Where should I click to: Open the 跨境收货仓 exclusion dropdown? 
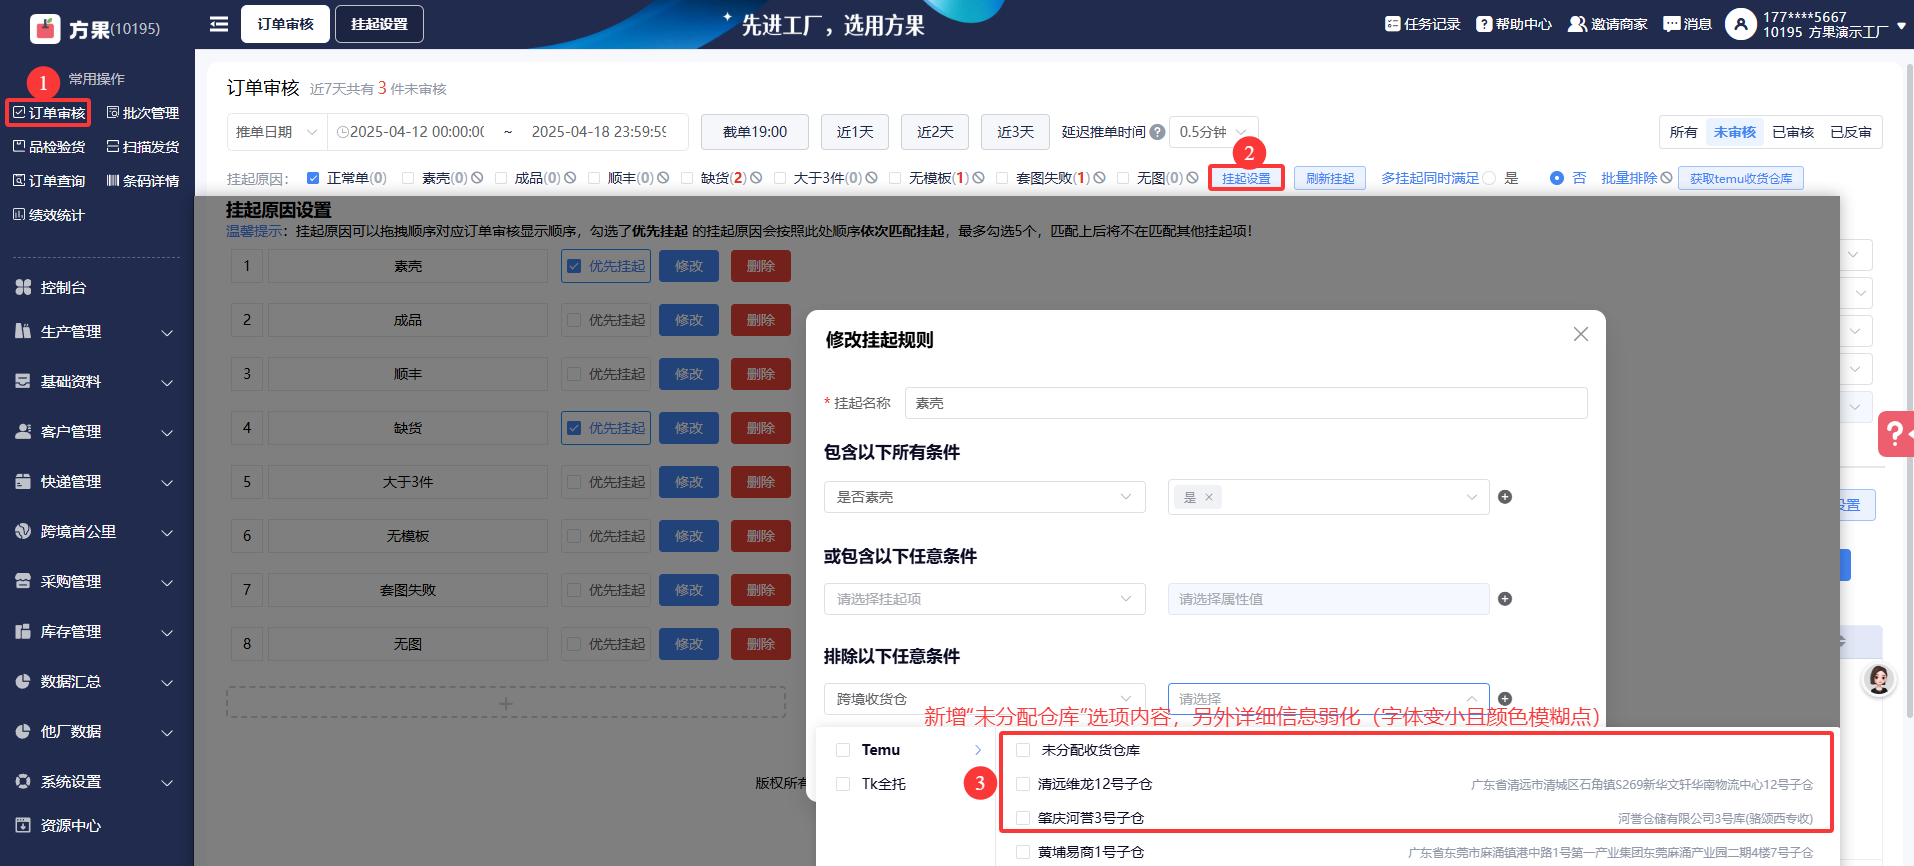(985, 699)
